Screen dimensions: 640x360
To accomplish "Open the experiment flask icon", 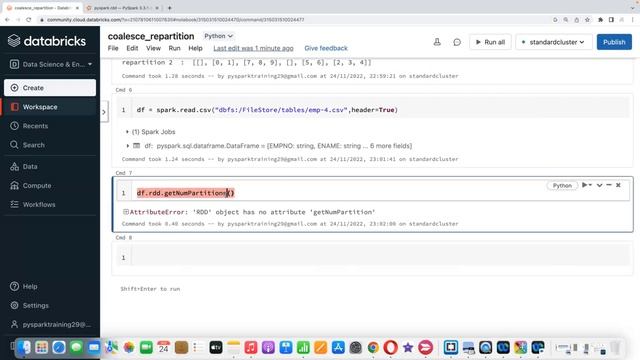I will click(x=437, y=42).
